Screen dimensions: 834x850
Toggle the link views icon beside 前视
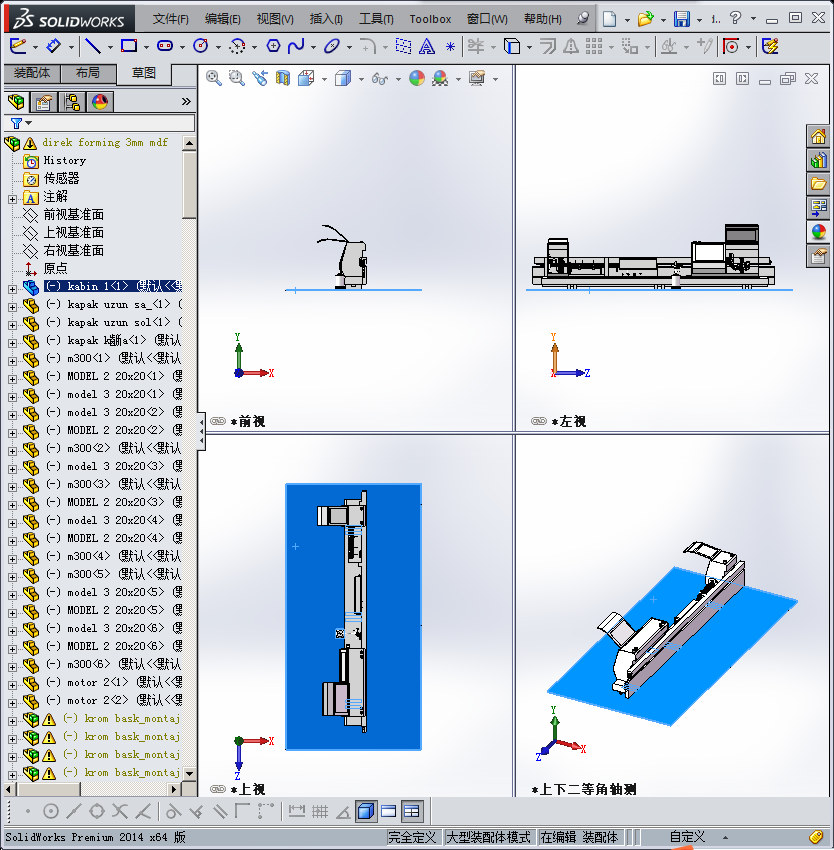click(218, 421)
